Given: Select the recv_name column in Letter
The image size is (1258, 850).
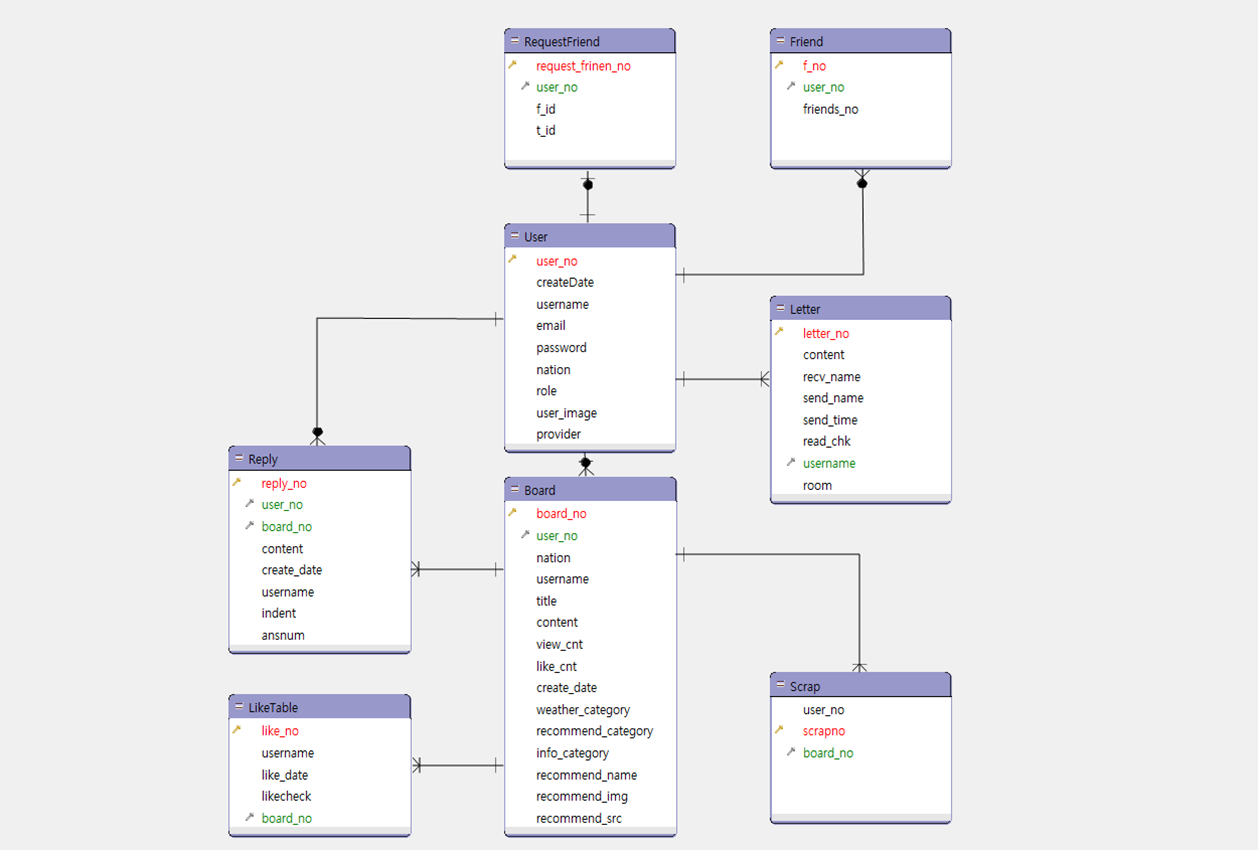Looking at the screenshot, I should pos(832,377).
